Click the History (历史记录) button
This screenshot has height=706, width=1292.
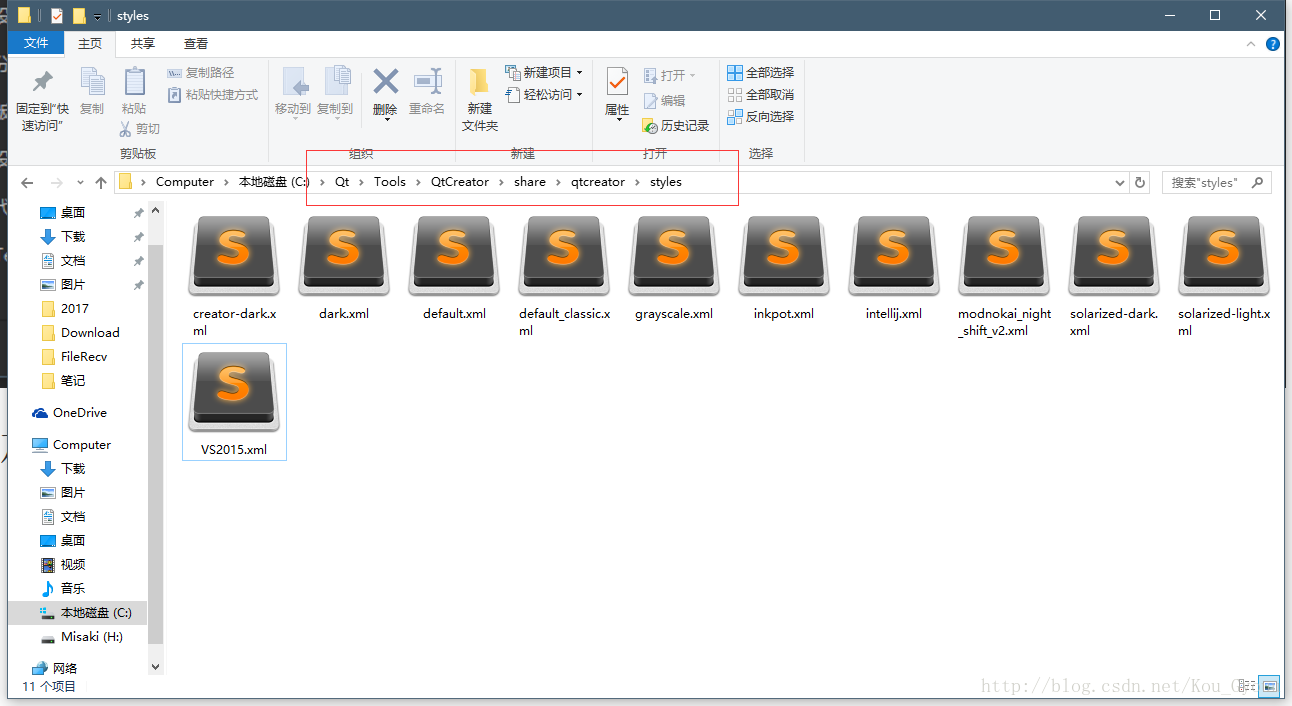pyautogui.click(x=675, y=126)
